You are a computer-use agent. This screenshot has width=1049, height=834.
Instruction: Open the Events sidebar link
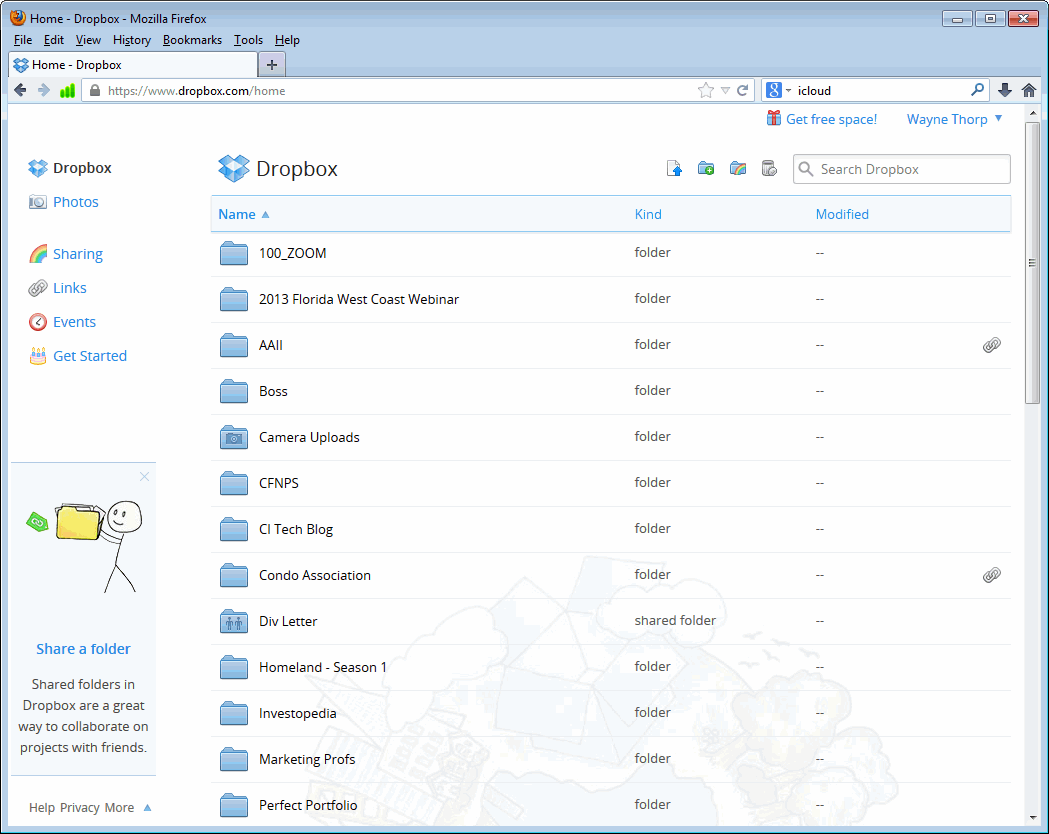click(74, 322)
